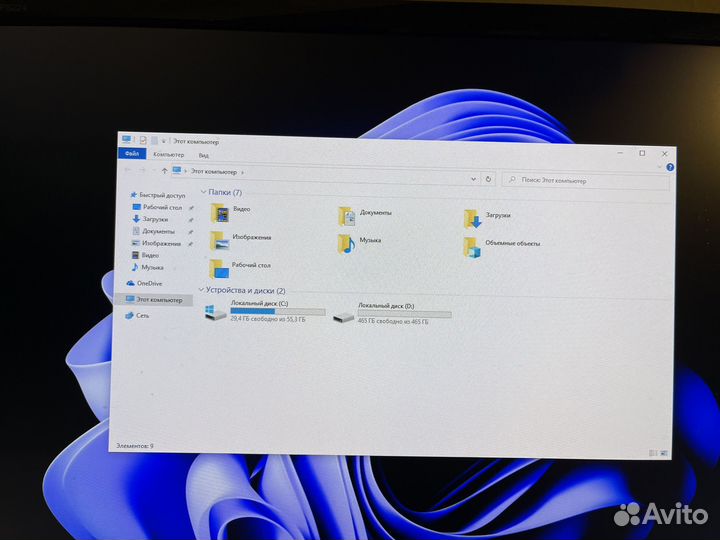Image resolution: width=720 pixels, height=540 pixels.
Task: Collapse the Папки (7) group
Action: click(203, 191)
